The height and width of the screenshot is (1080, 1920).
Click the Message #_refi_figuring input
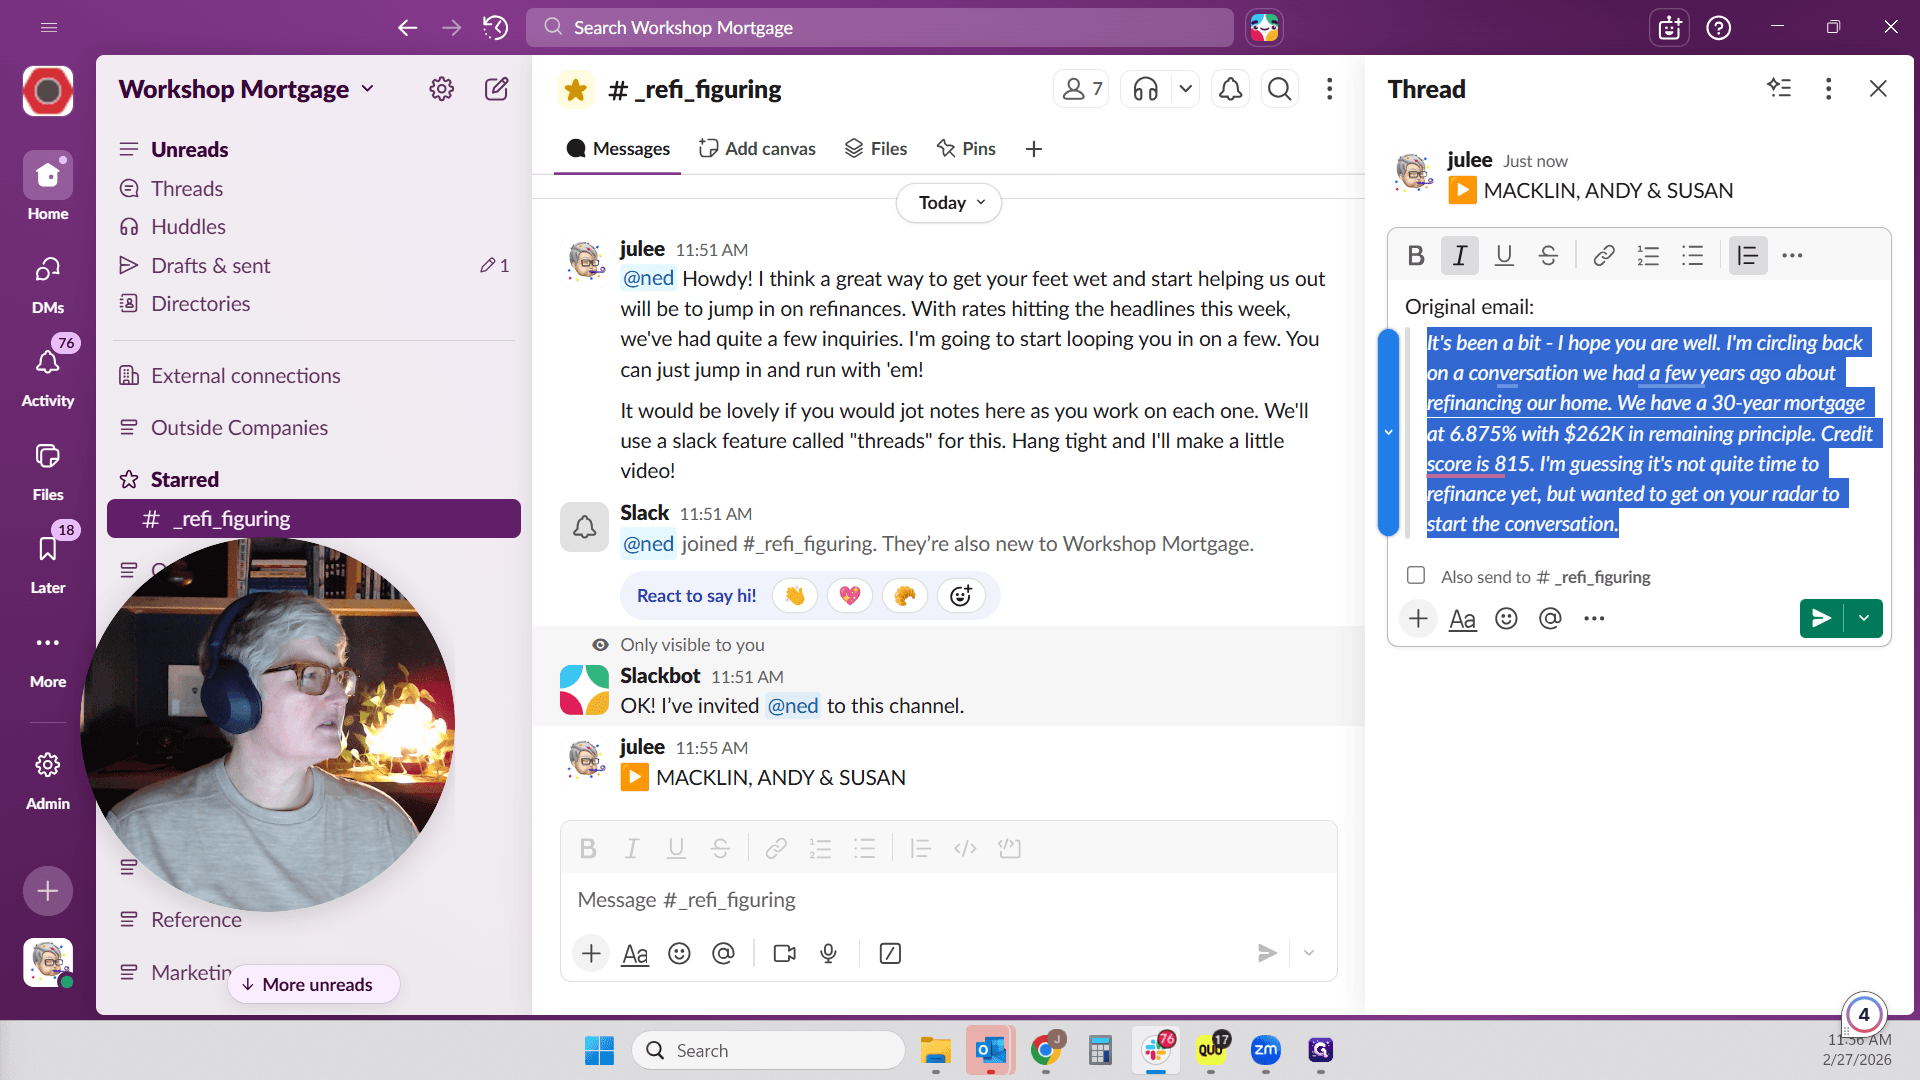pyautogui.click(x=948, y=900)
